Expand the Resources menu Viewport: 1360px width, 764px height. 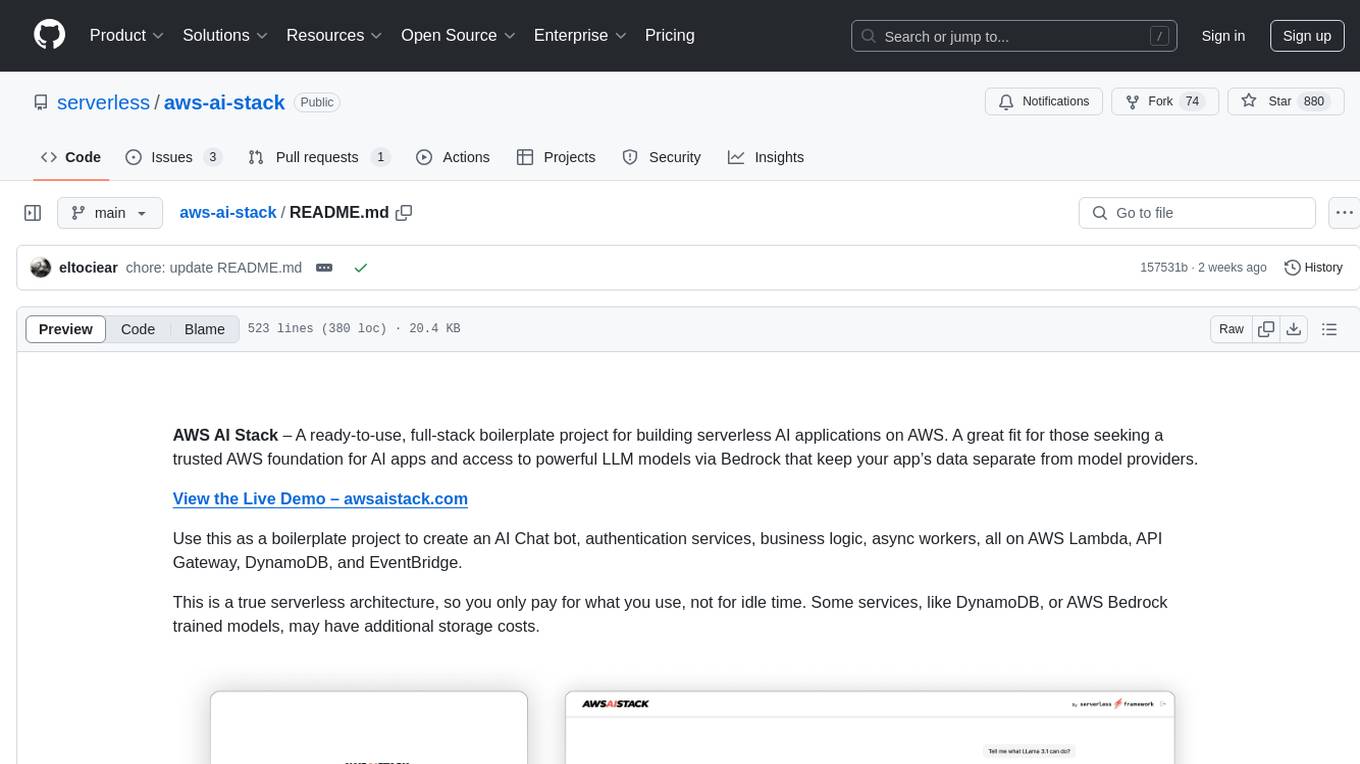point(334,35)
